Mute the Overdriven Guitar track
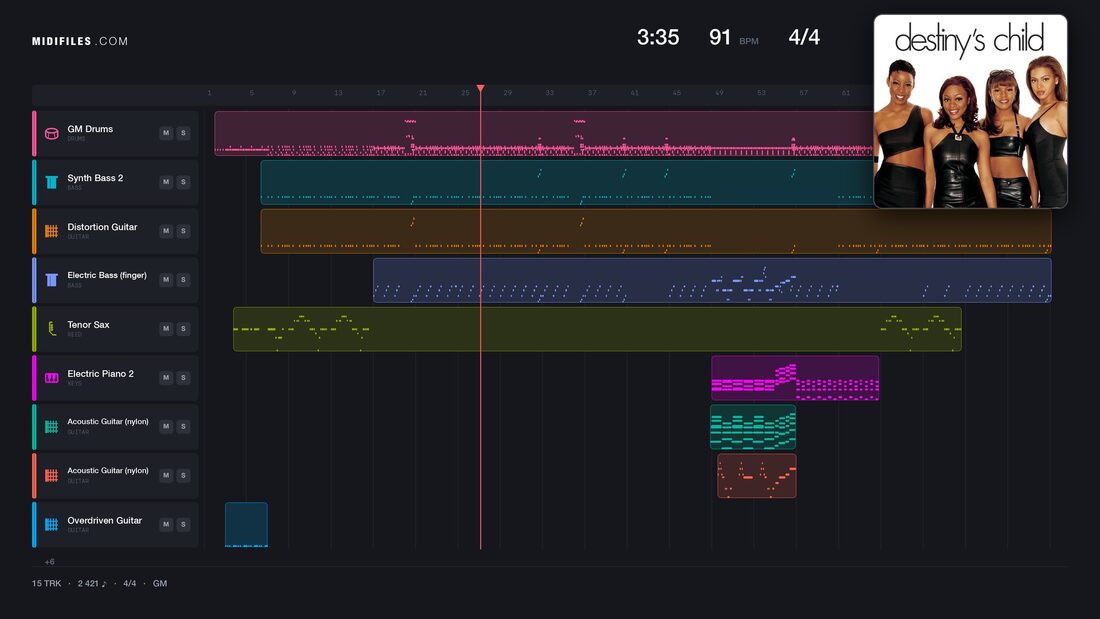This screenshot has width=1100, height=619. tap(166, 524)
